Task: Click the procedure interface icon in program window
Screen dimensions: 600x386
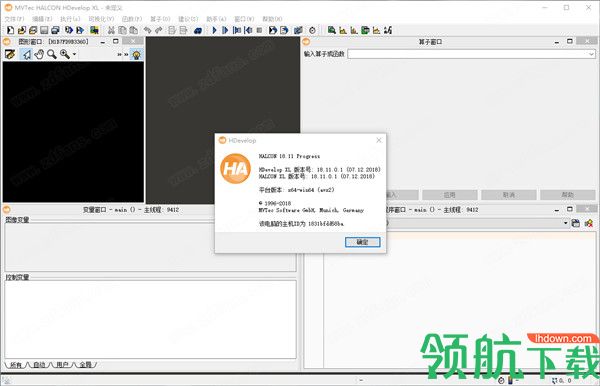Action: 576,223
